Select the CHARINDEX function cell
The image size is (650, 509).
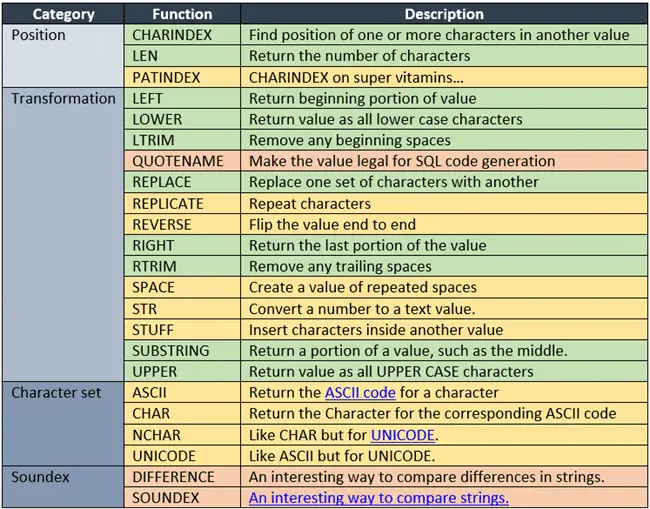182,35
